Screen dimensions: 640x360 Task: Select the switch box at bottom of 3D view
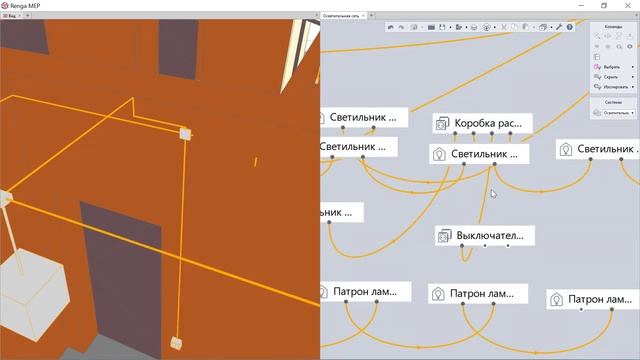(x=176, y=343)
